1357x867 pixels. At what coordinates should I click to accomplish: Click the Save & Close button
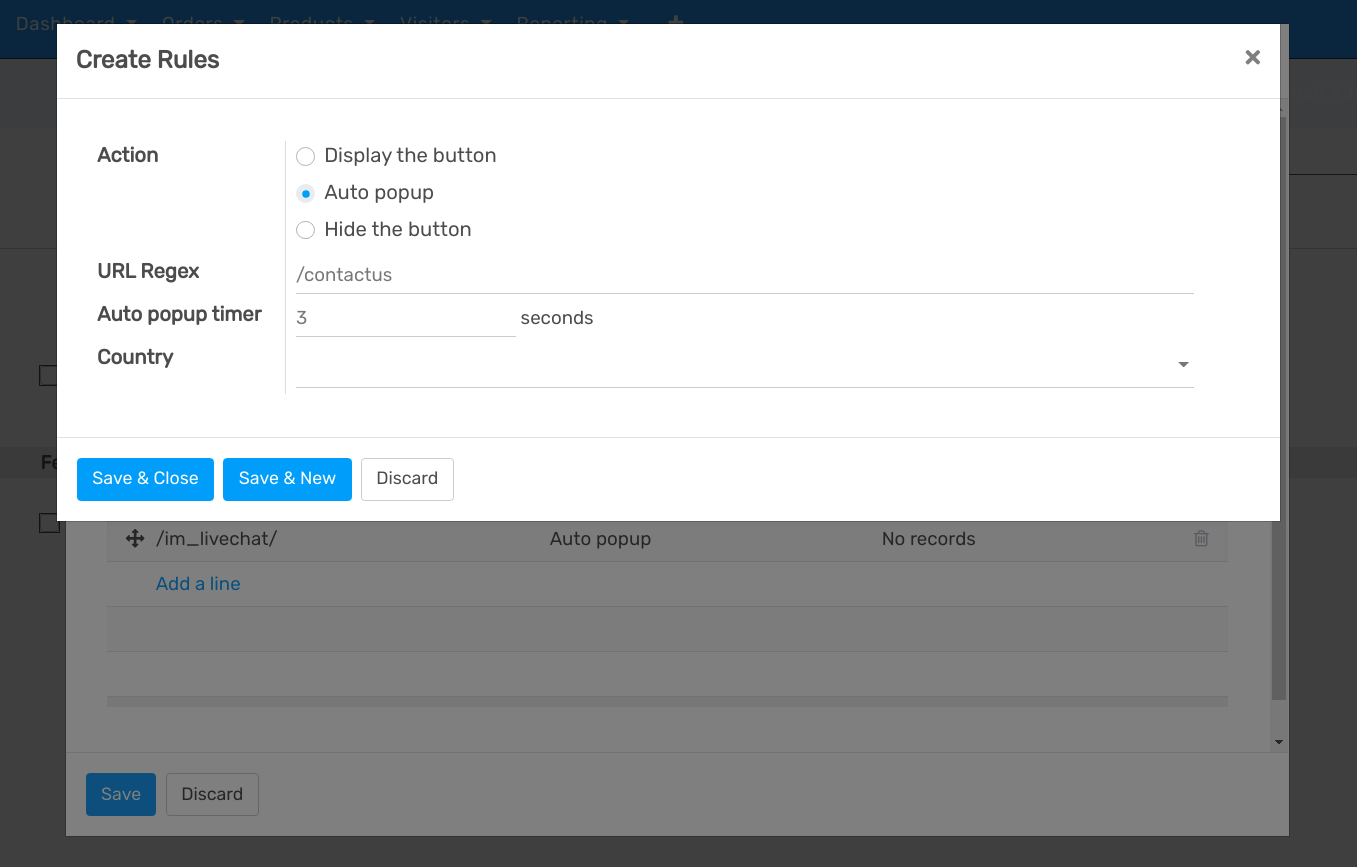pyautogui.click(x=144, y=479)
